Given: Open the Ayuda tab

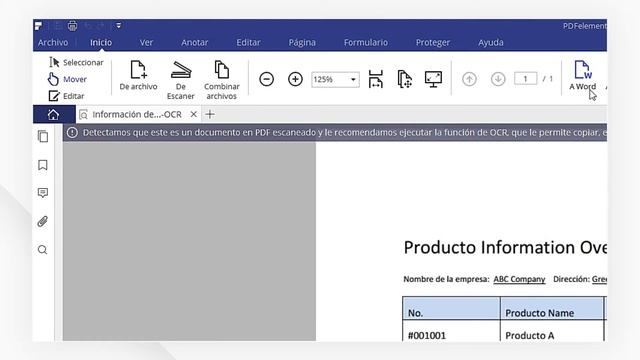Looking at the screenshot, I should click(x=491, y=42).
